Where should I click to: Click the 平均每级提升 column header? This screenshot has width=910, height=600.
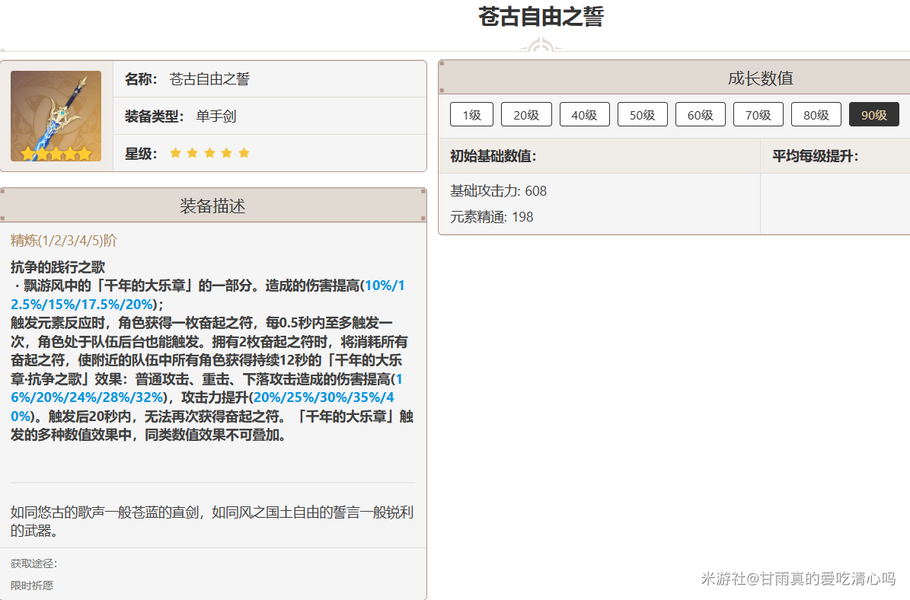(815, 156)
